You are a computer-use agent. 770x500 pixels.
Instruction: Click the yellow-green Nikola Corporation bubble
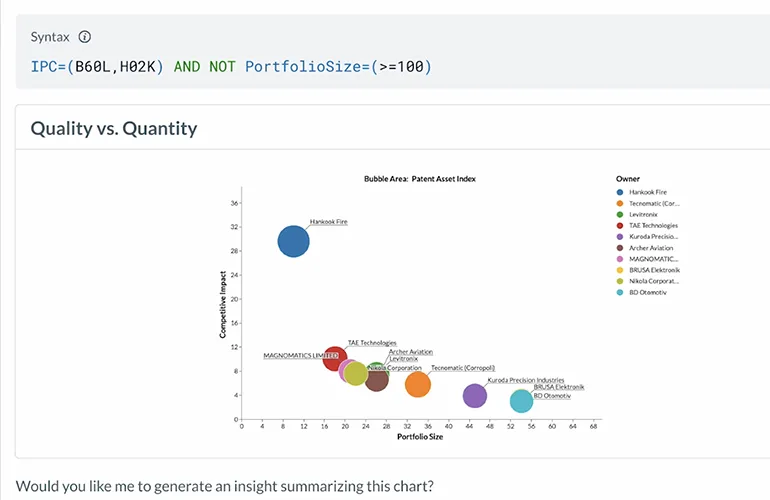point(356,375)
